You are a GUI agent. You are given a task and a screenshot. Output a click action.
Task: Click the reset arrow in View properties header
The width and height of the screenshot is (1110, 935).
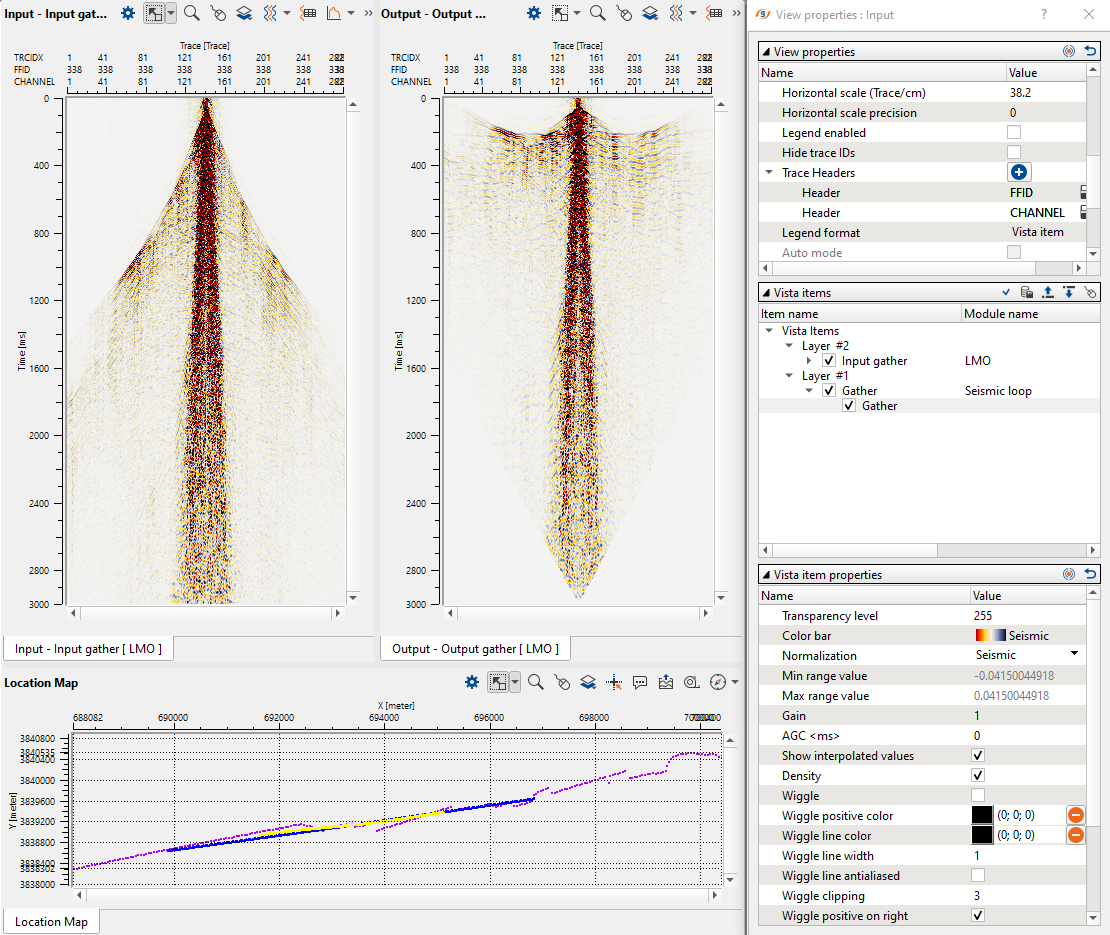pos(1091,51)
